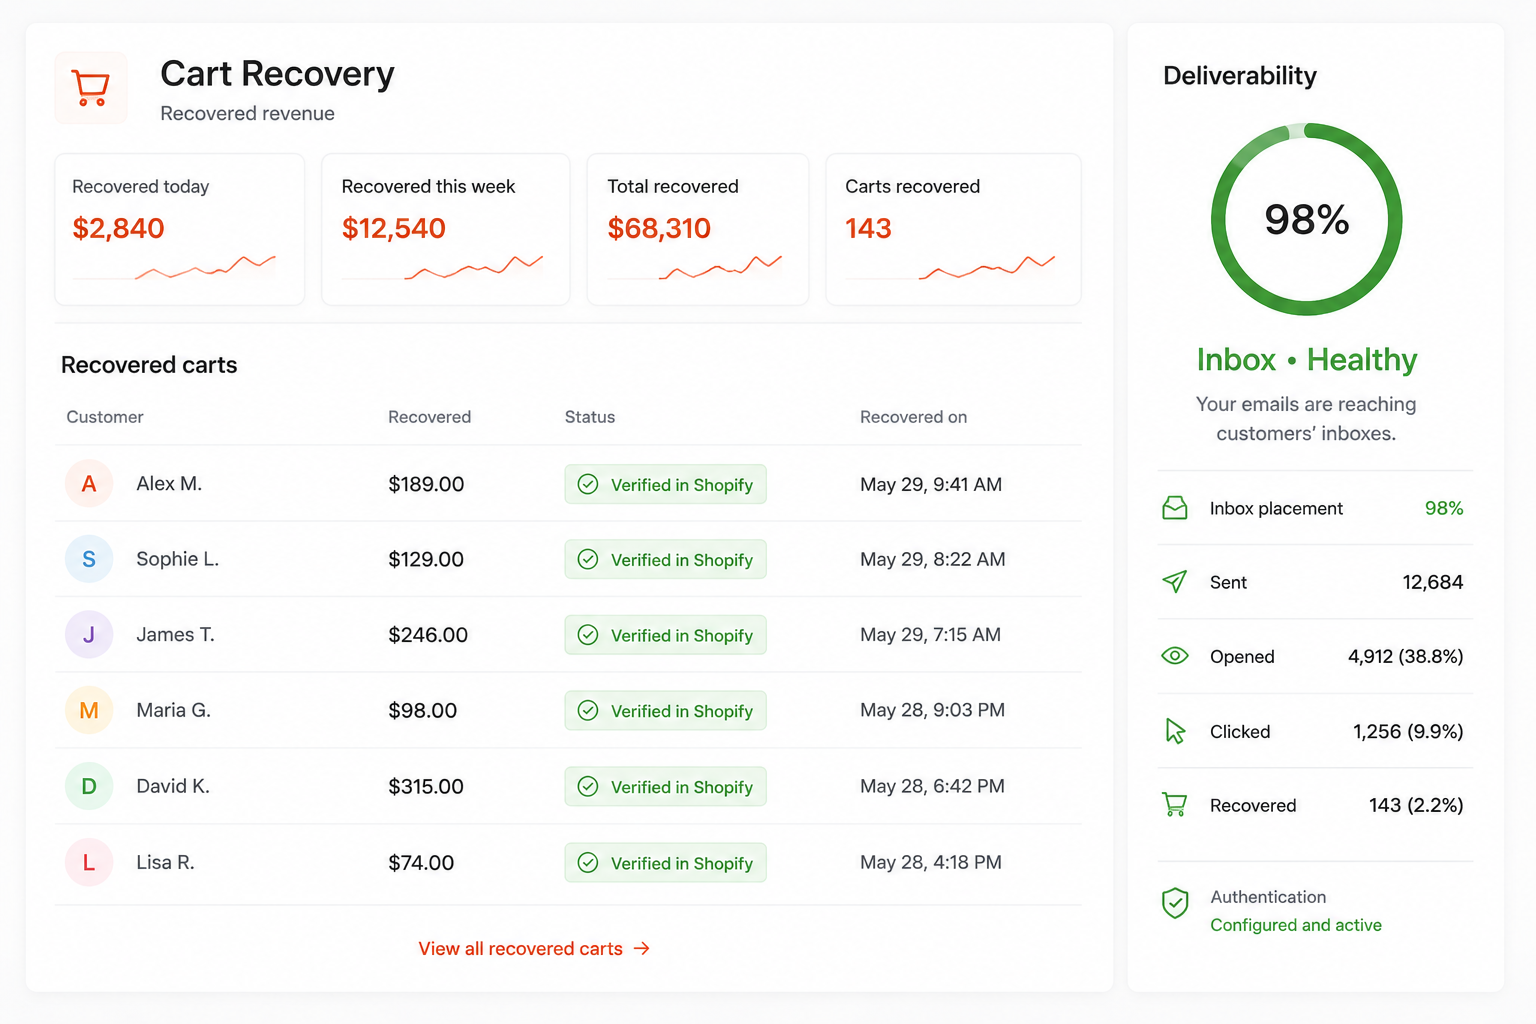Click the $315.00 recovered amount
Image resolution: width=1536 pixels, height=1024 pixels.
(x=426, y=786)
